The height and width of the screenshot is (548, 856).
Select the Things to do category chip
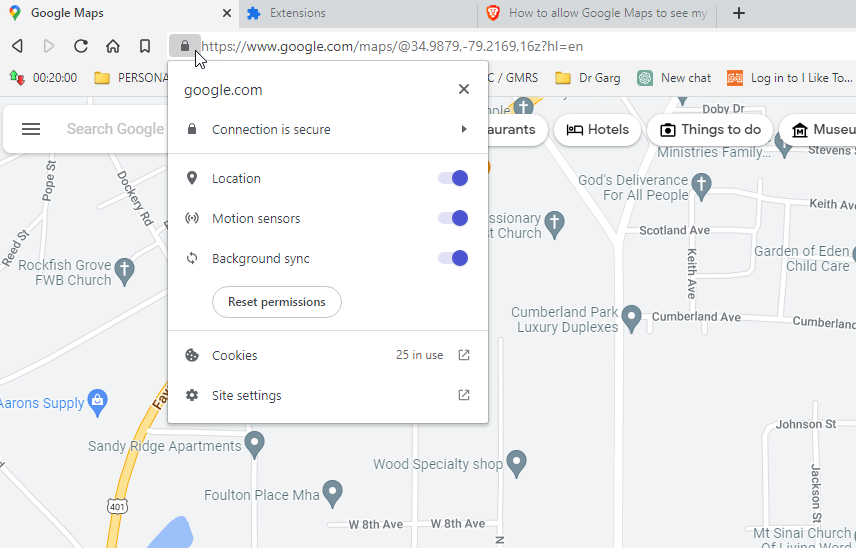(x=710, y=130)
